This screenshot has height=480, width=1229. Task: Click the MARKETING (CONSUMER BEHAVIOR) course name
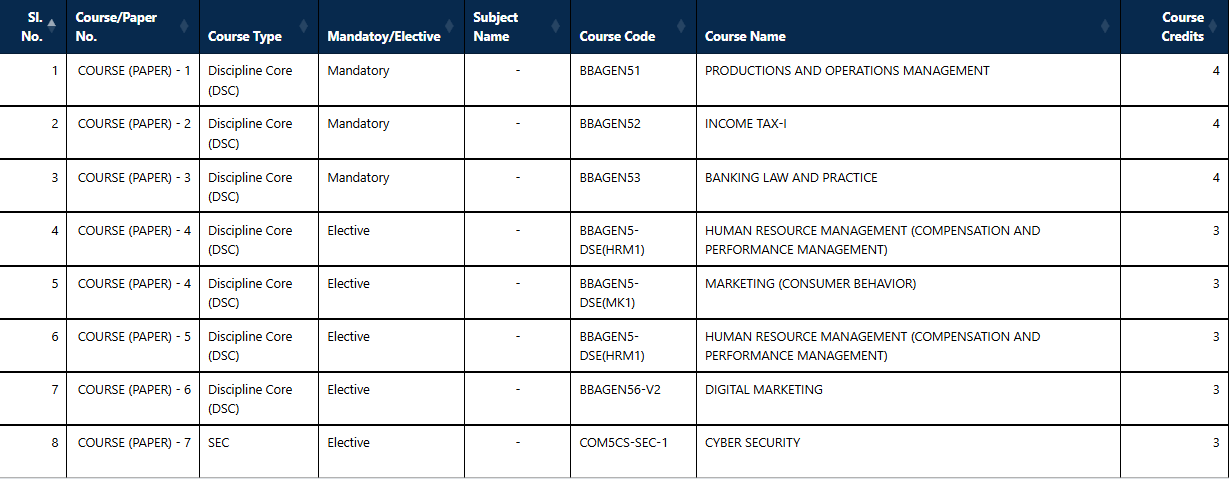pos(810,284)
